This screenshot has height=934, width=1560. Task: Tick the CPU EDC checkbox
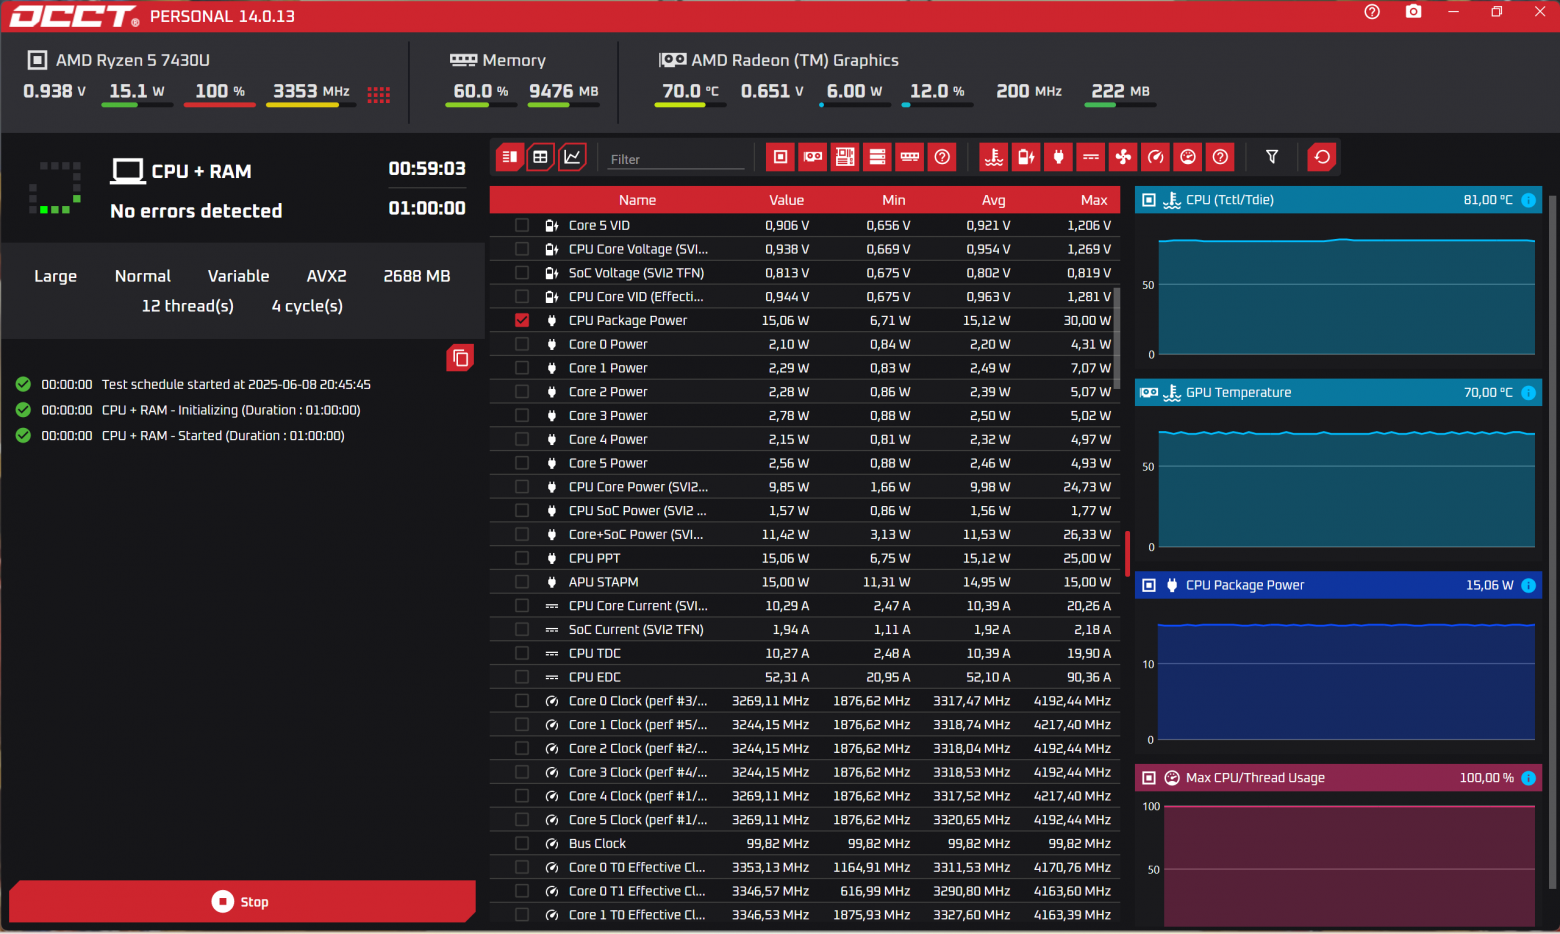coord(522,677)
